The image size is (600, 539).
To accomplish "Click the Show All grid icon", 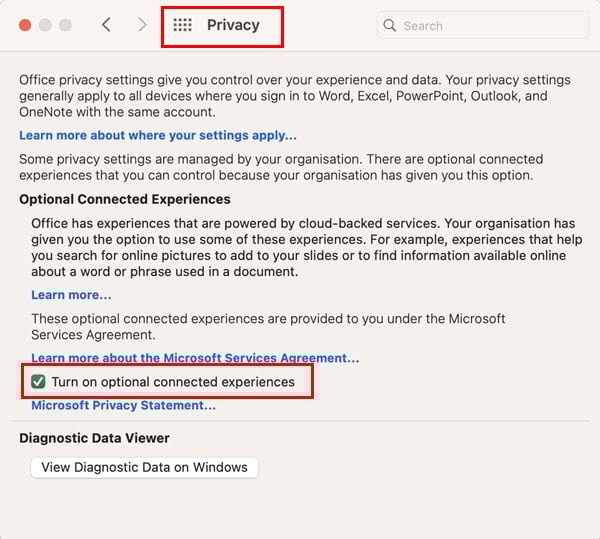I will pos(183,25).
